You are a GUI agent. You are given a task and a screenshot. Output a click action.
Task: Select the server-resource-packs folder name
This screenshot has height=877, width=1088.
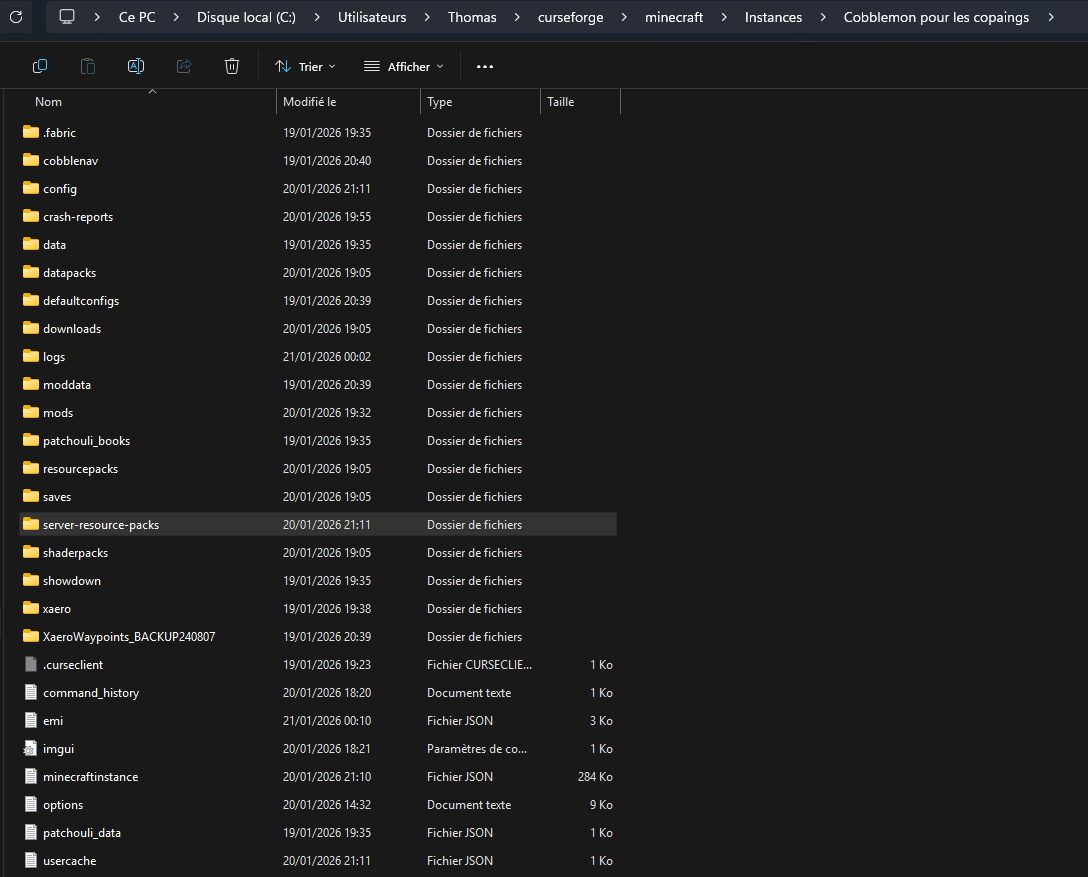click(x=101, y=525)
